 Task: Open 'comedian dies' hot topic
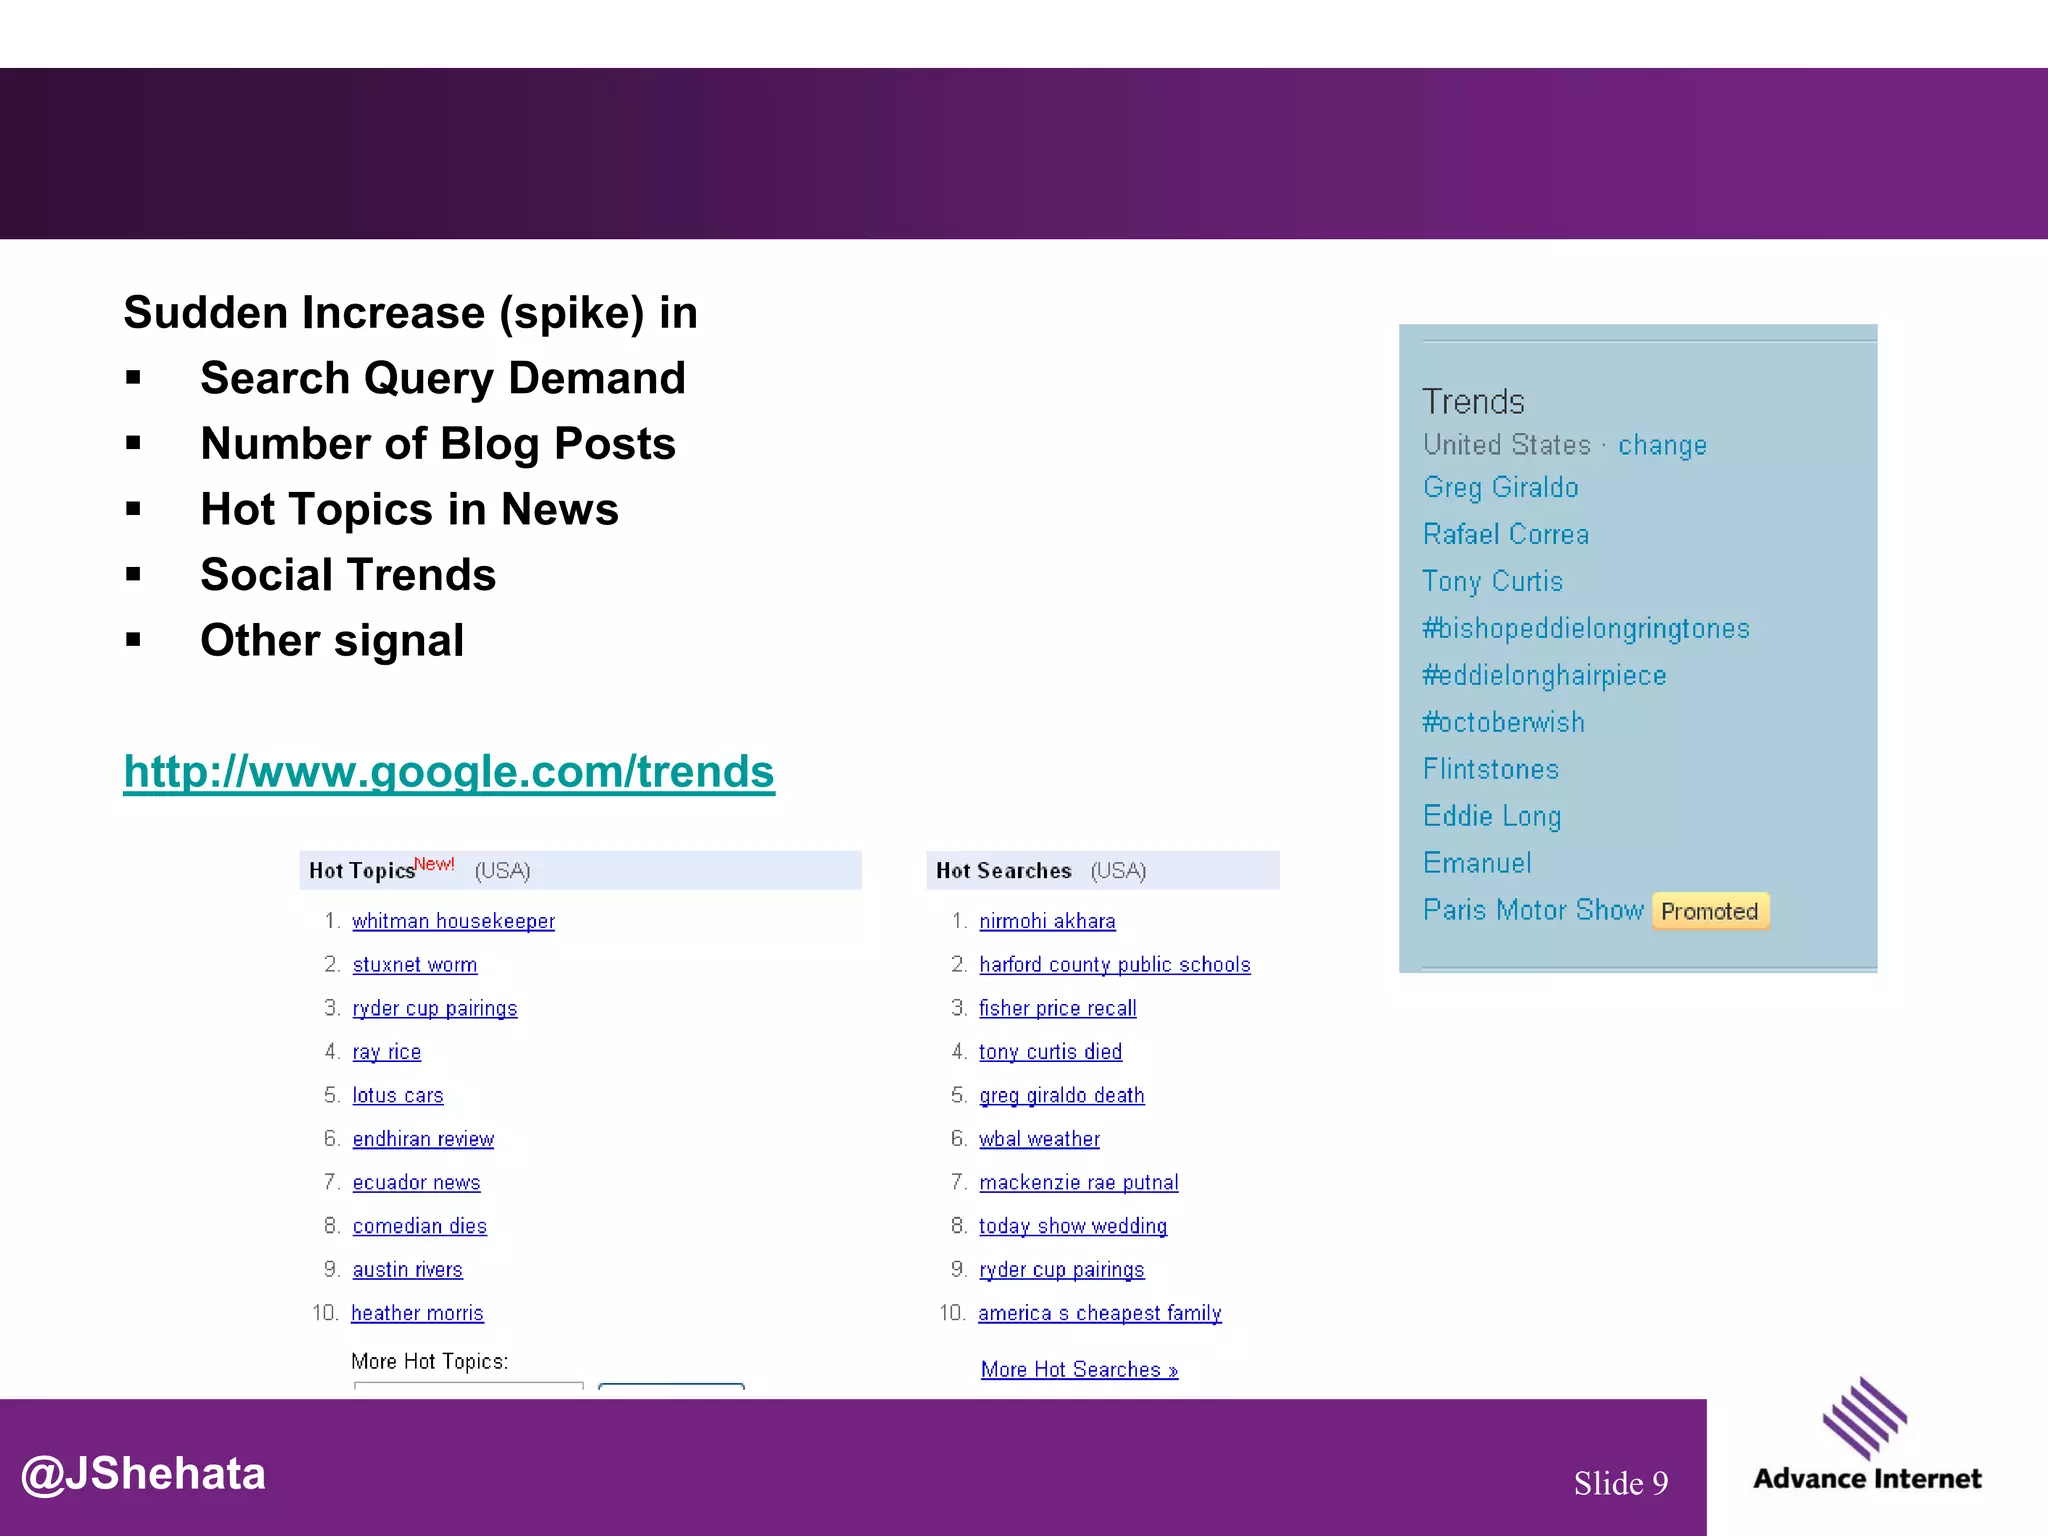coord(420,1226)
